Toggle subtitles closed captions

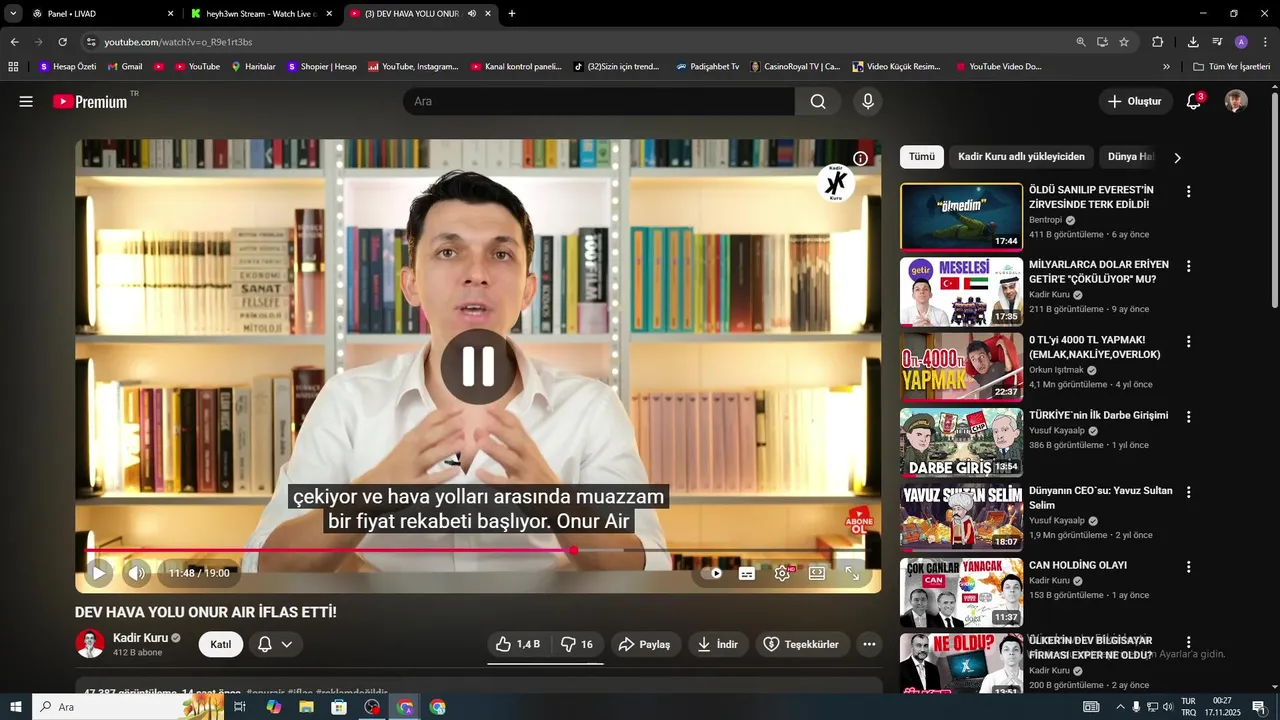747,573
